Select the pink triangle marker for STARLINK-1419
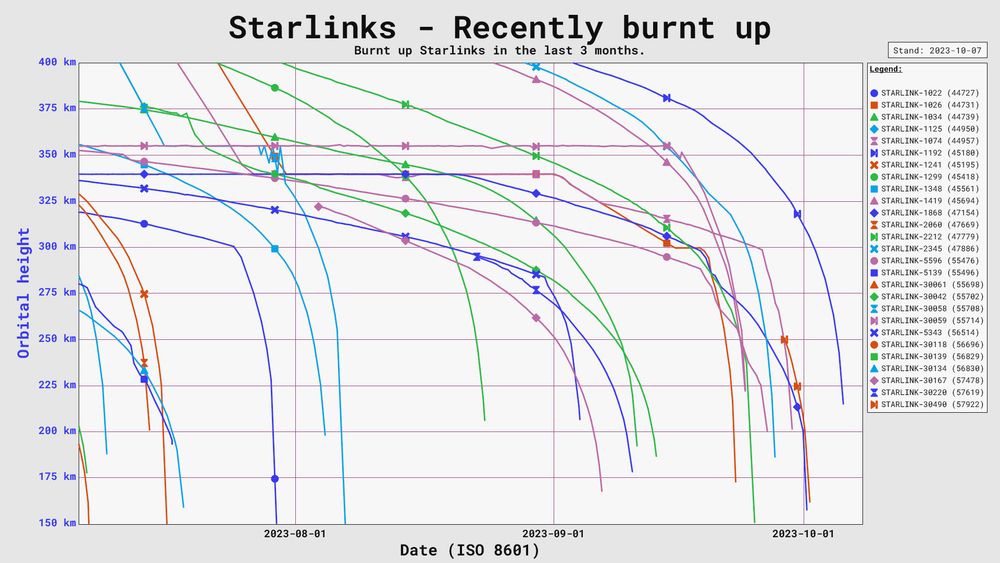Screen dimensions: 1000x563 (x=874, y=201)
